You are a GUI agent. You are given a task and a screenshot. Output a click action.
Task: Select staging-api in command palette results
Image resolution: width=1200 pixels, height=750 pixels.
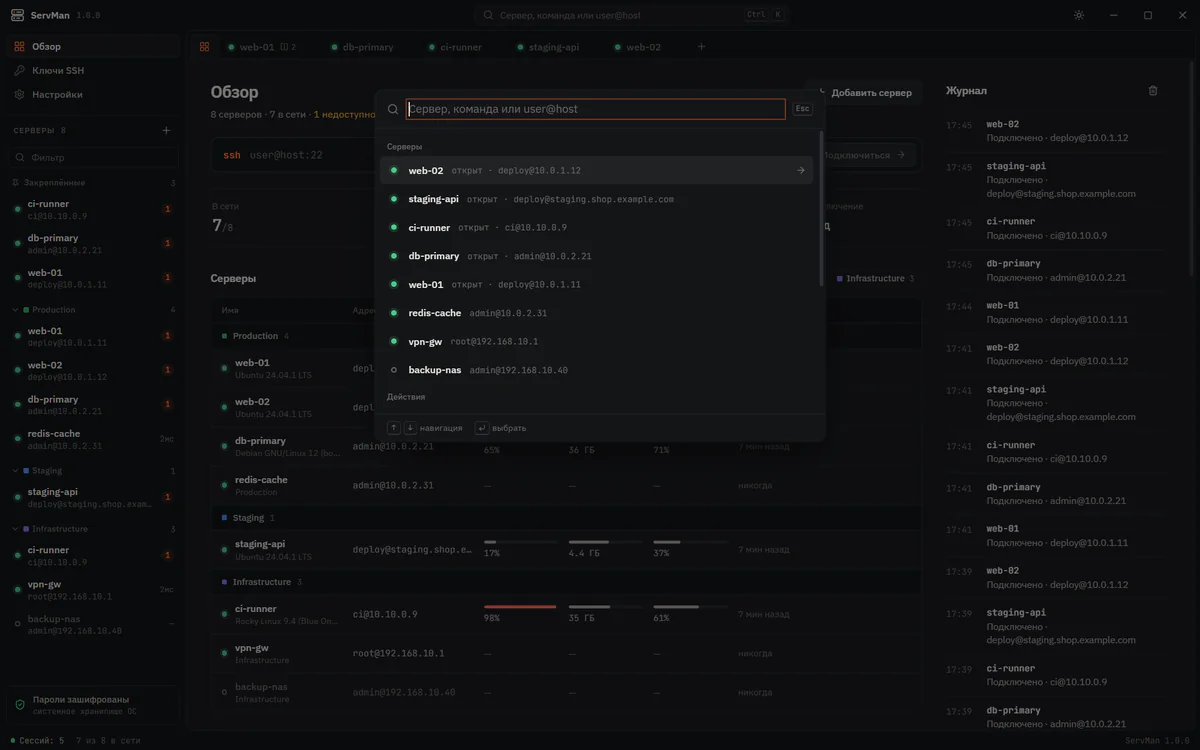[596, 199]
